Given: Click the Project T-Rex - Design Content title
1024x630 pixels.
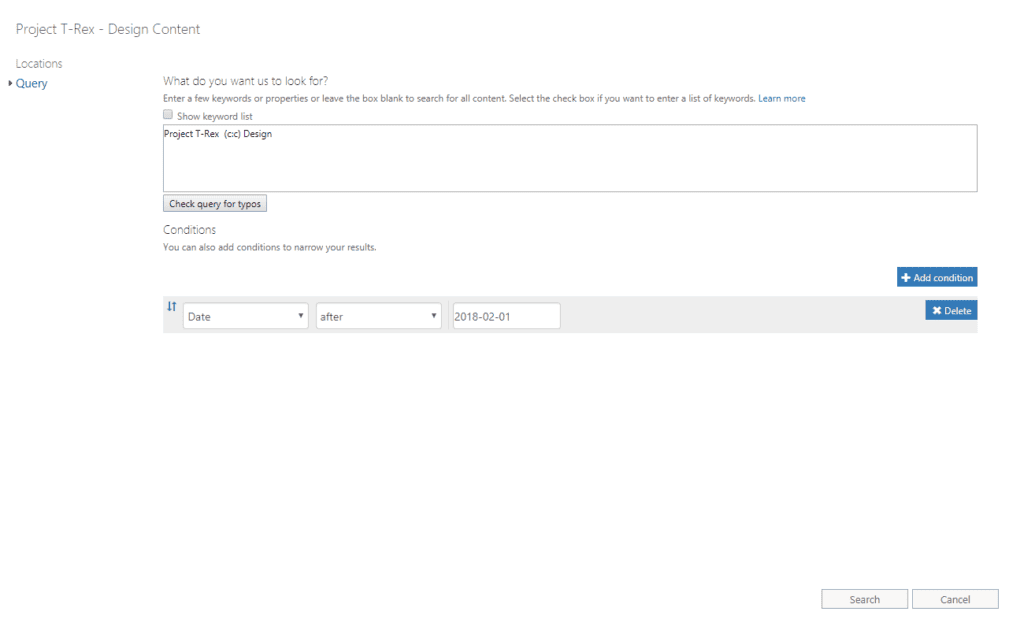Looking at the screenshot, I should [108, 29].
